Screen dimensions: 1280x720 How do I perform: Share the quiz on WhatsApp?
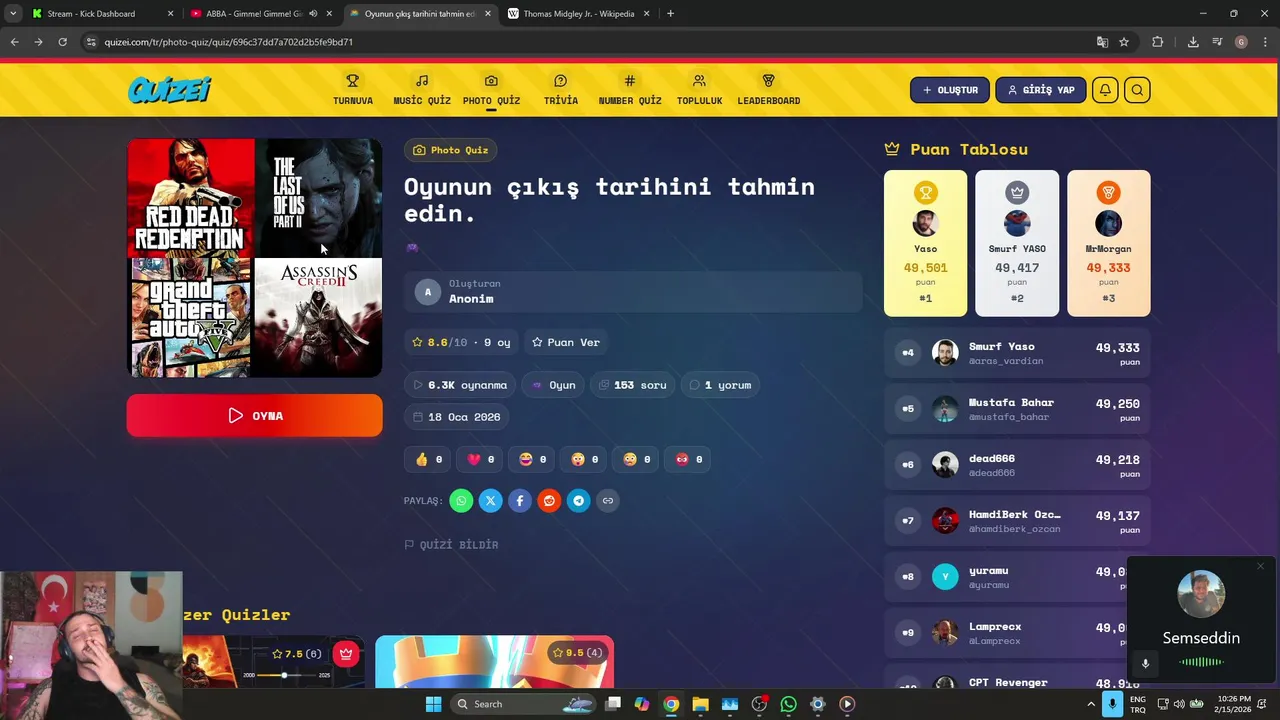(x=461, y=500)
